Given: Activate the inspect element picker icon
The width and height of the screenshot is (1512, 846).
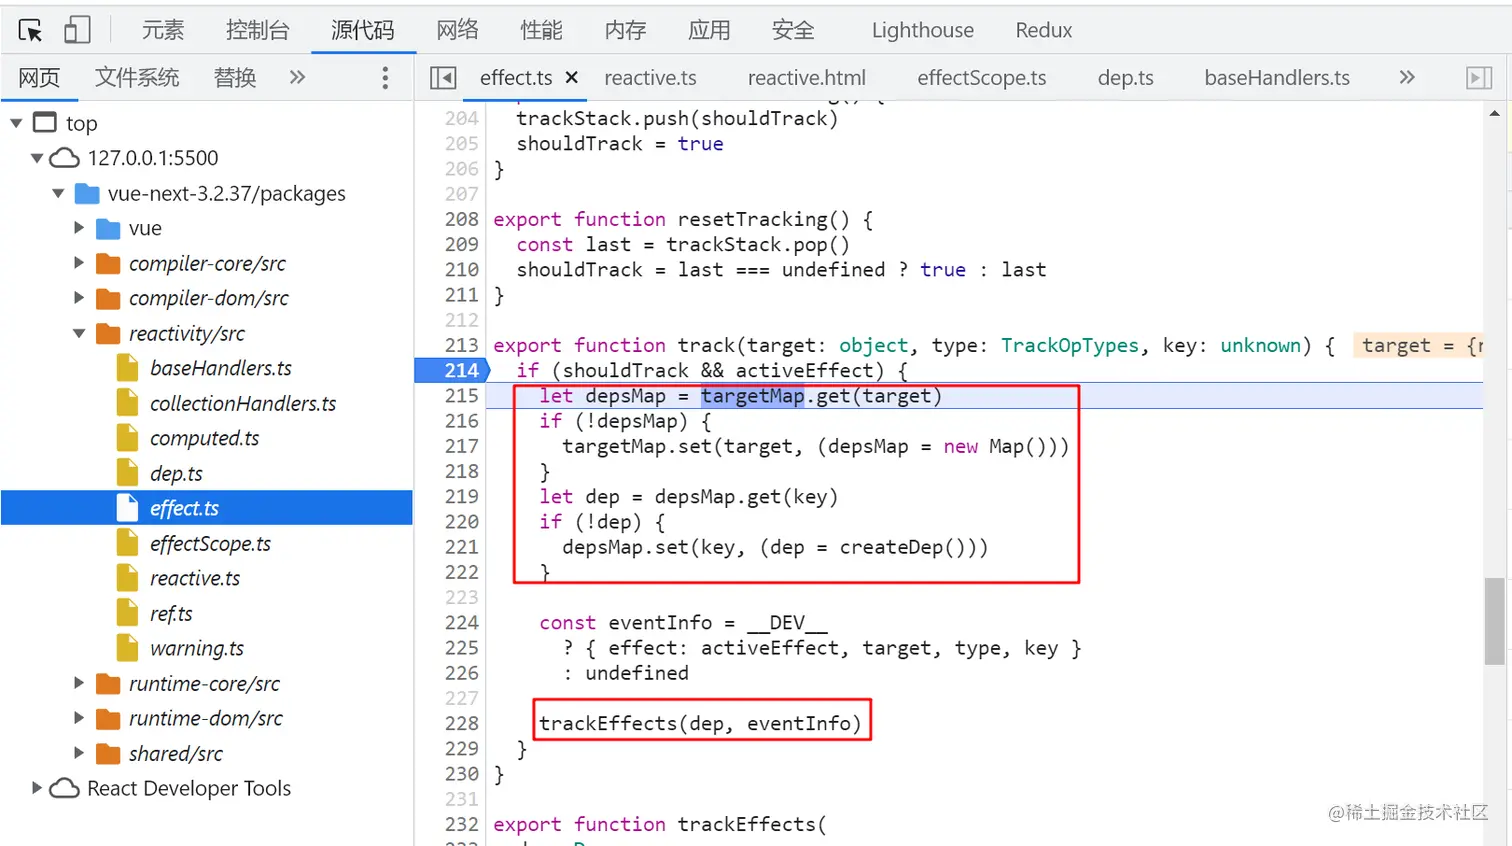Looking at the screenshot, I should (30, 30).
